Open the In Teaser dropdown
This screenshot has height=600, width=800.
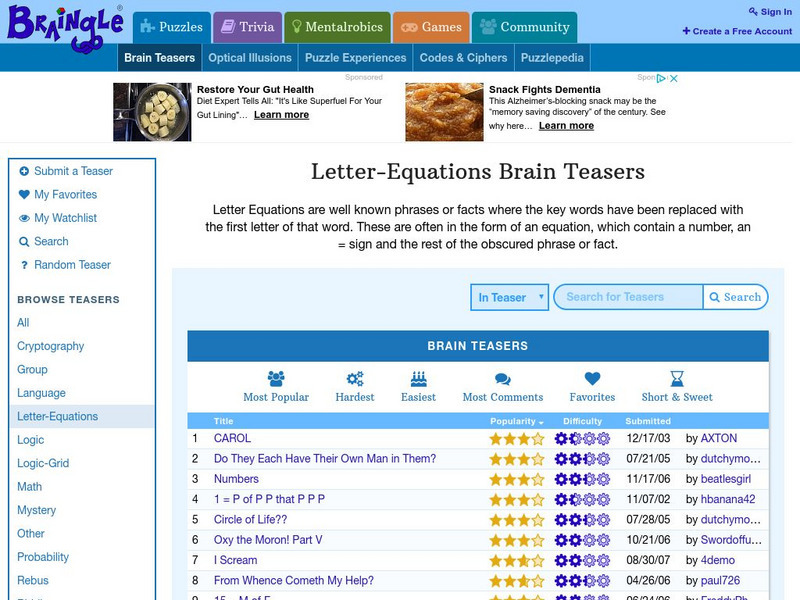pos(509,297)
